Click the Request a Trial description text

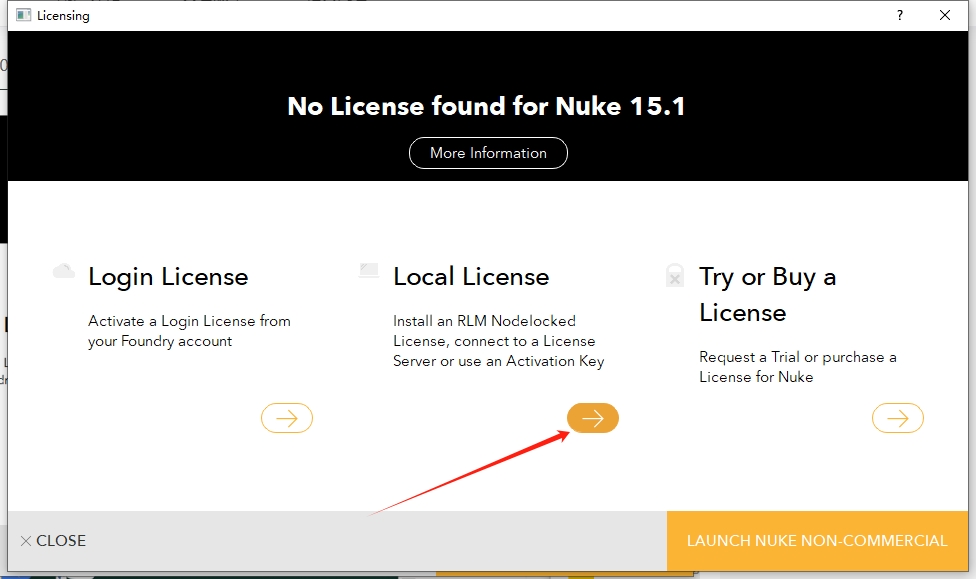(x=797, y=367)
